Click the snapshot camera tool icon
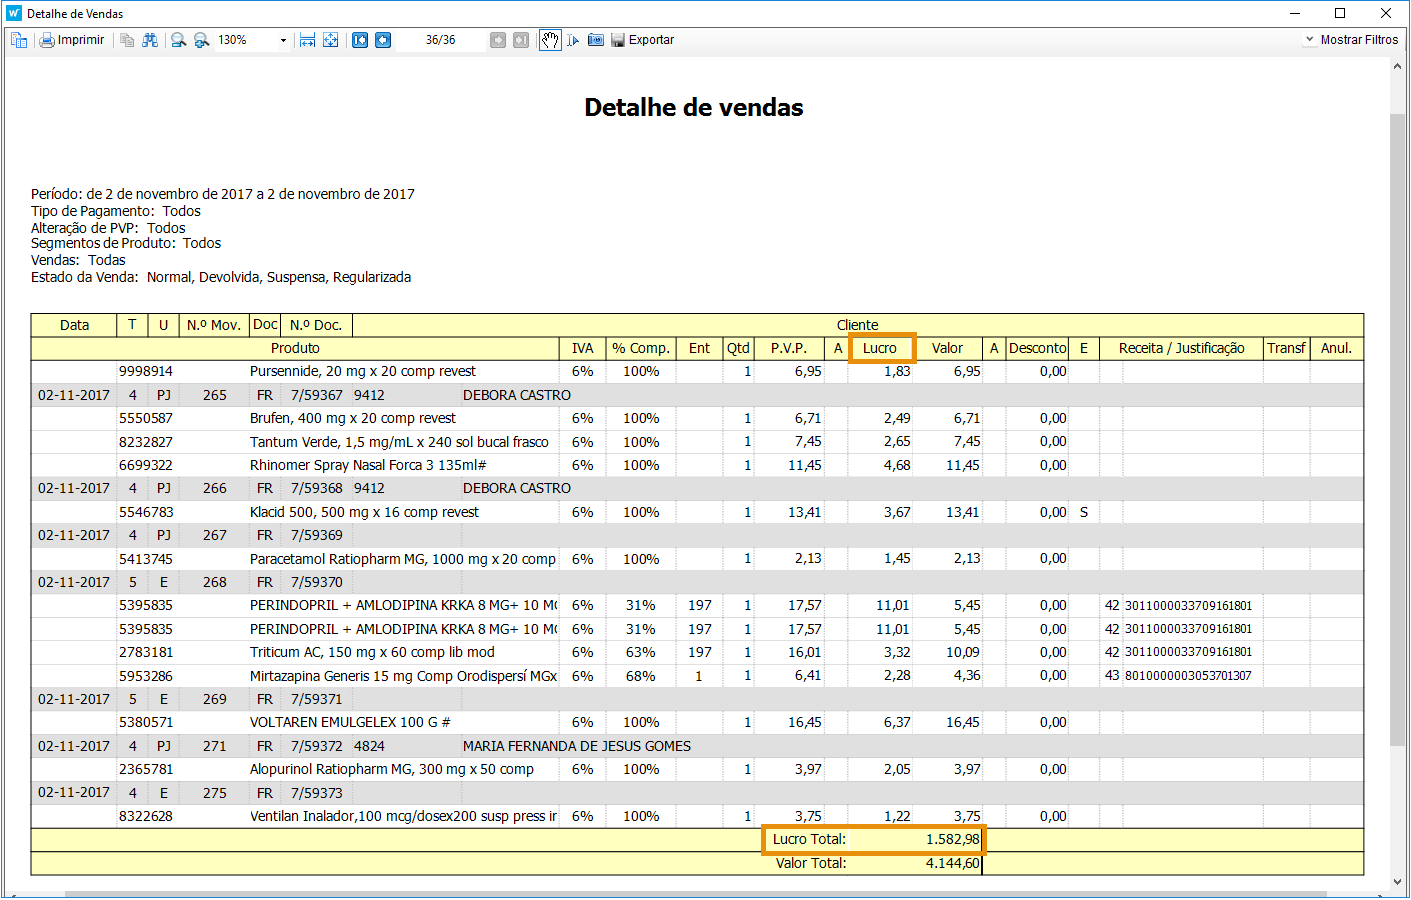The image size is (1411, 900). pyautogui.click(x=596, y=40)
